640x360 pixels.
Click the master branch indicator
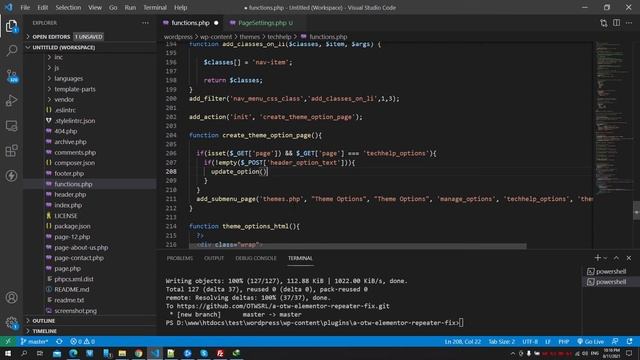click(x=35, y=341)
